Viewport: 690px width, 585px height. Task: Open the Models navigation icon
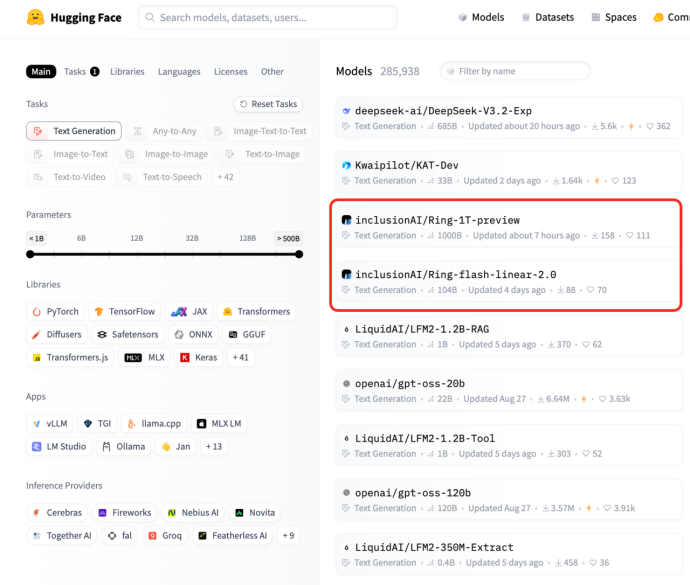(463, 17)
